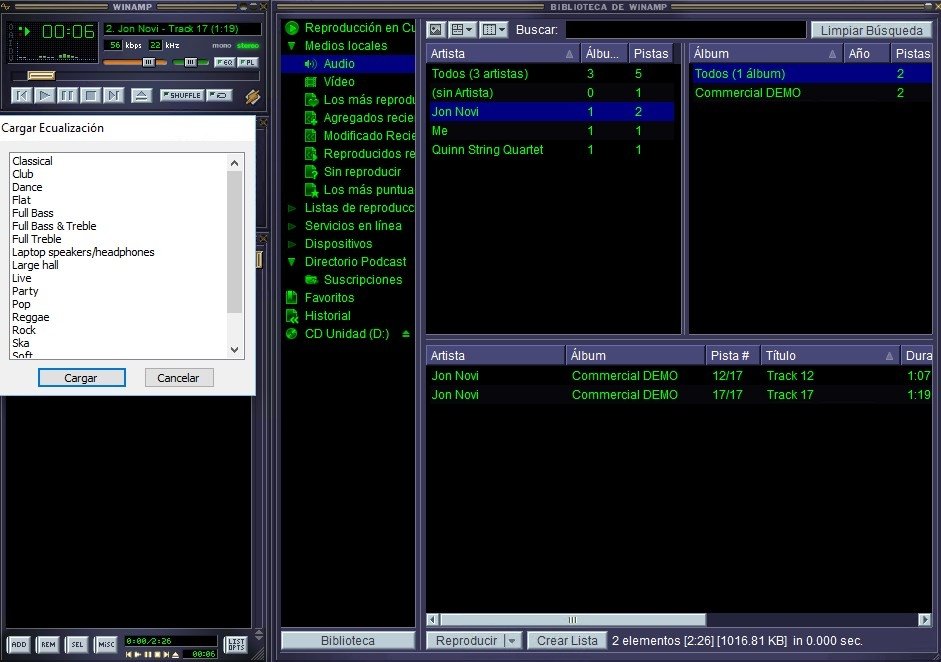Skip to next track button
This screenshot has height=662, width=941.
pyautogui.click(x=113, y=95)
